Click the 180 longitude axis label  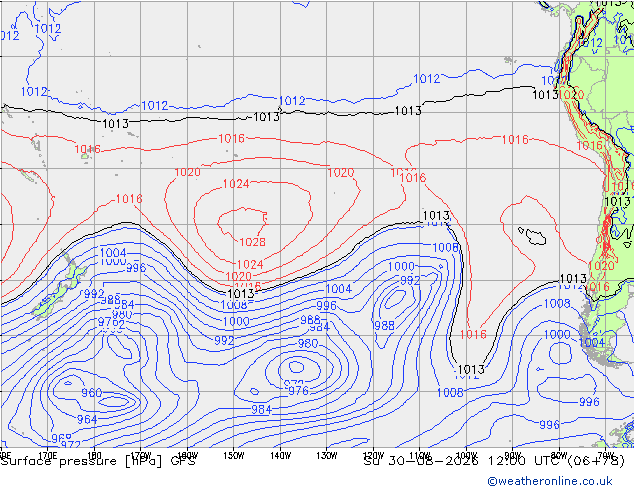coord(94,456)
